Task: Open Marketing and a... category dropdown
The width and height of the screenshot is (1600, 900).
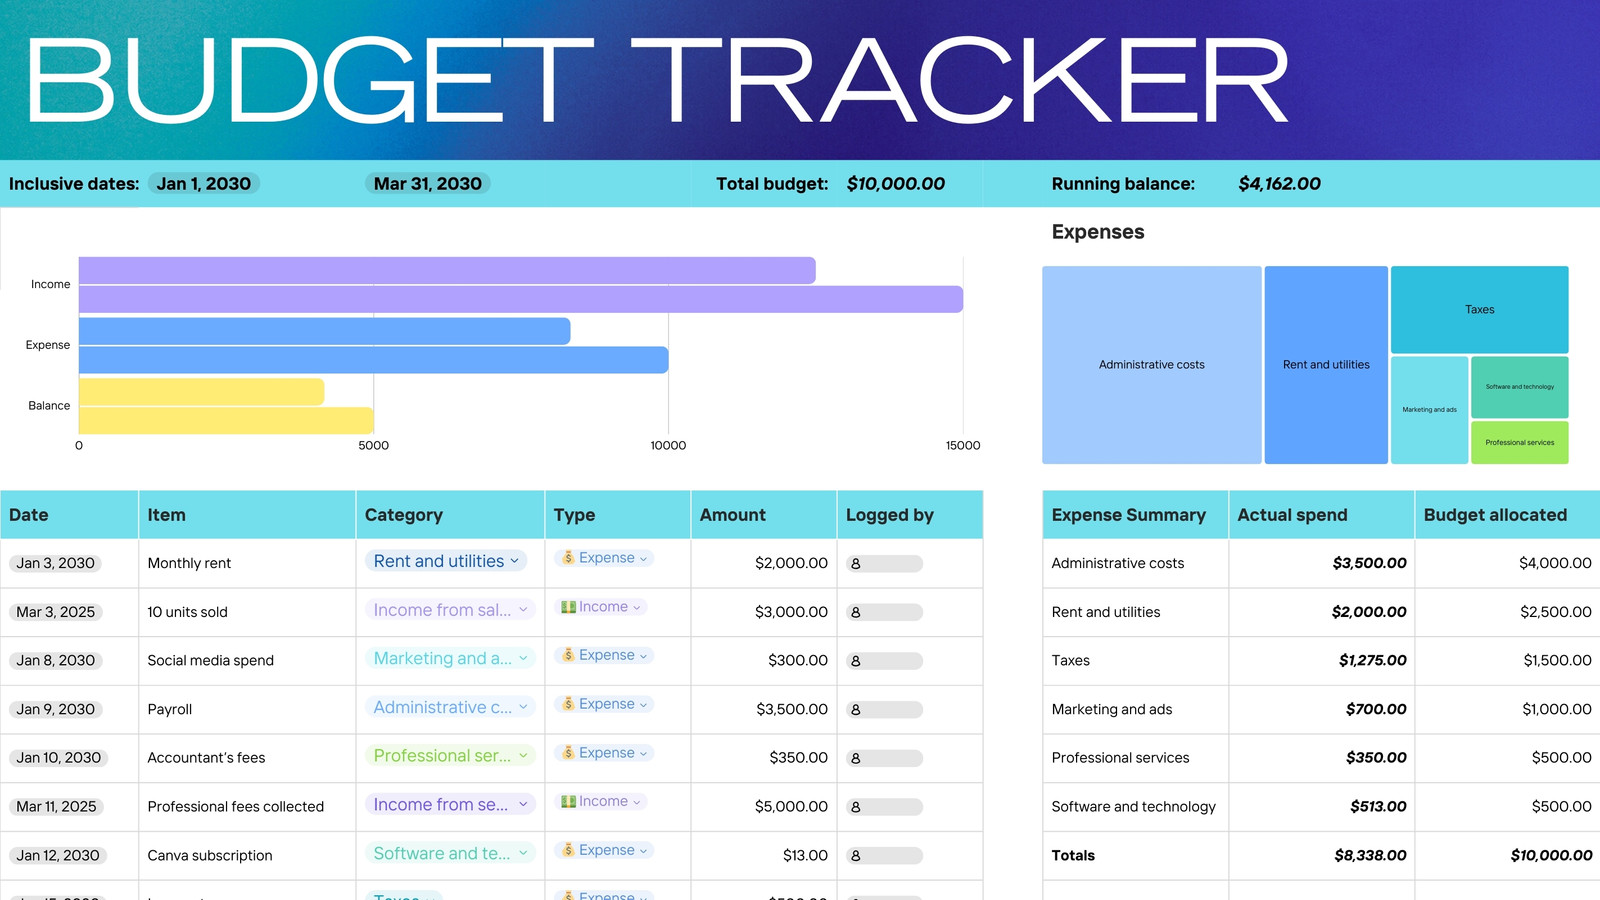Action: (x=450, y=658)
